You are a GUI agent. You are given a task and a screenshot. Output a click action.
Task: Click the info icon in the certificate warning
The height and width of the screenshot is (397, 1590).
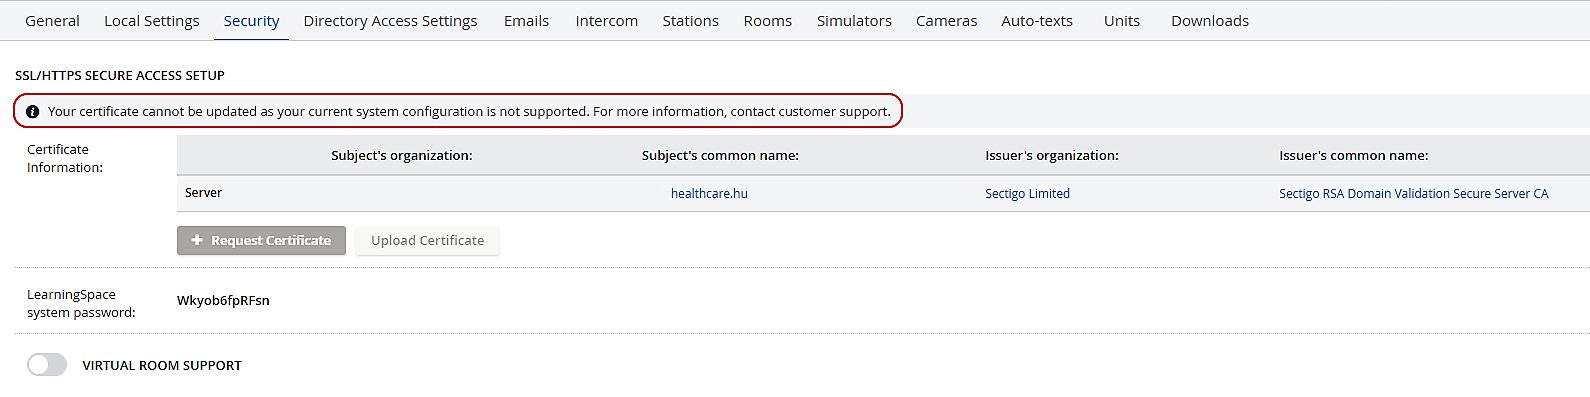pos(32,112)
